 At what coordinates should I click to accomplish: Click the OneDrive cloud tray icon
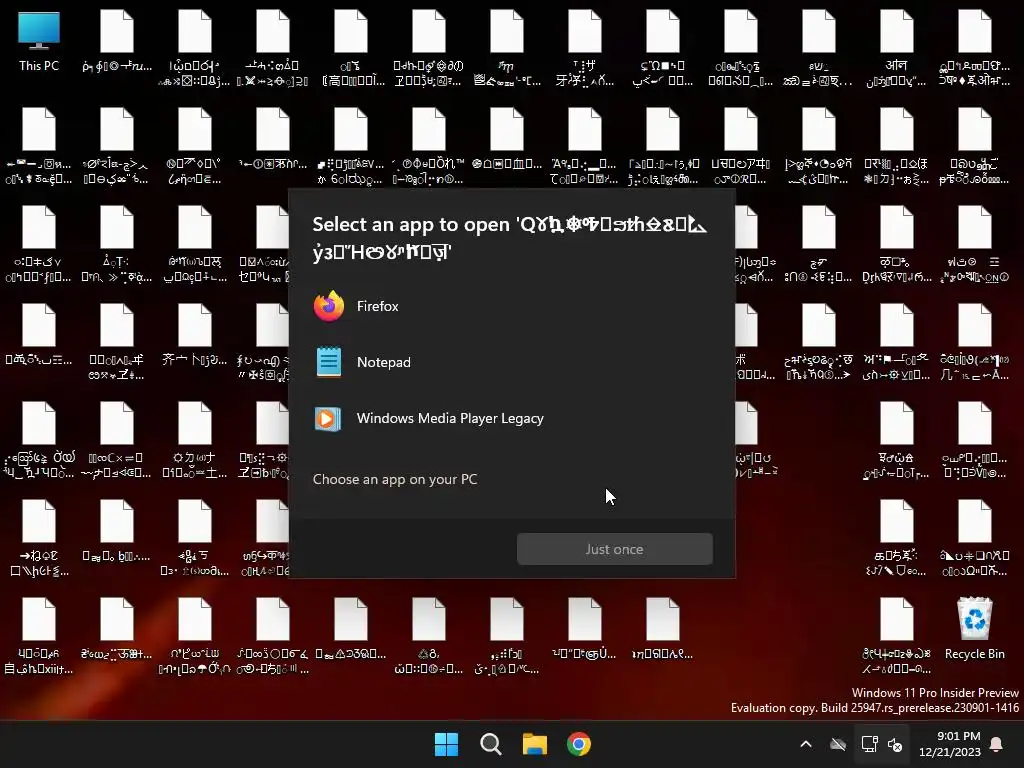(838, 744)
